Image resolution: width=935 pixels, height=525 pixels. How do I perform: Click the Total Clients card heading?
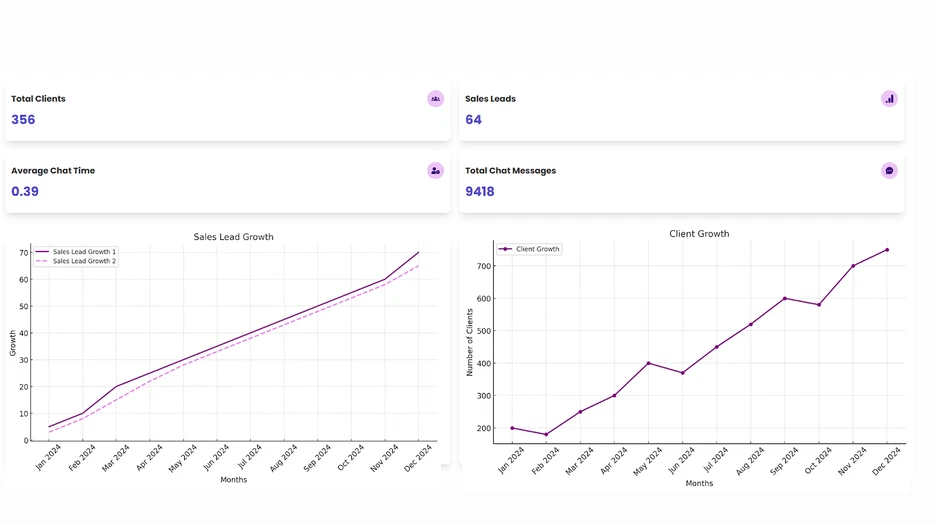tap(38, 99)
